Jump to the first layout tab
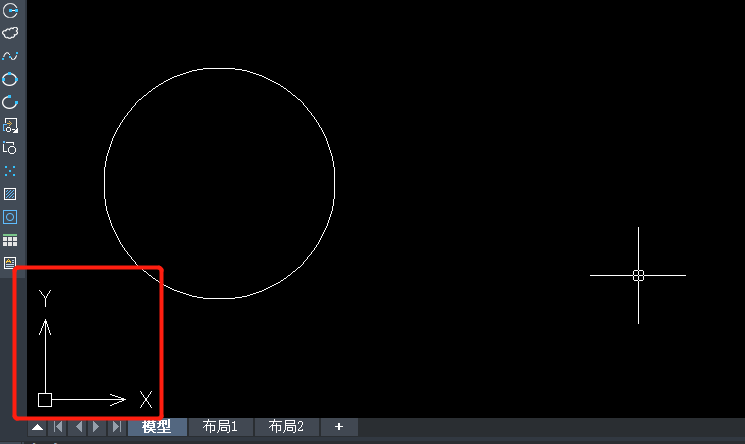The width and height of the screenshot is (745, 444). tap(58, 427)
